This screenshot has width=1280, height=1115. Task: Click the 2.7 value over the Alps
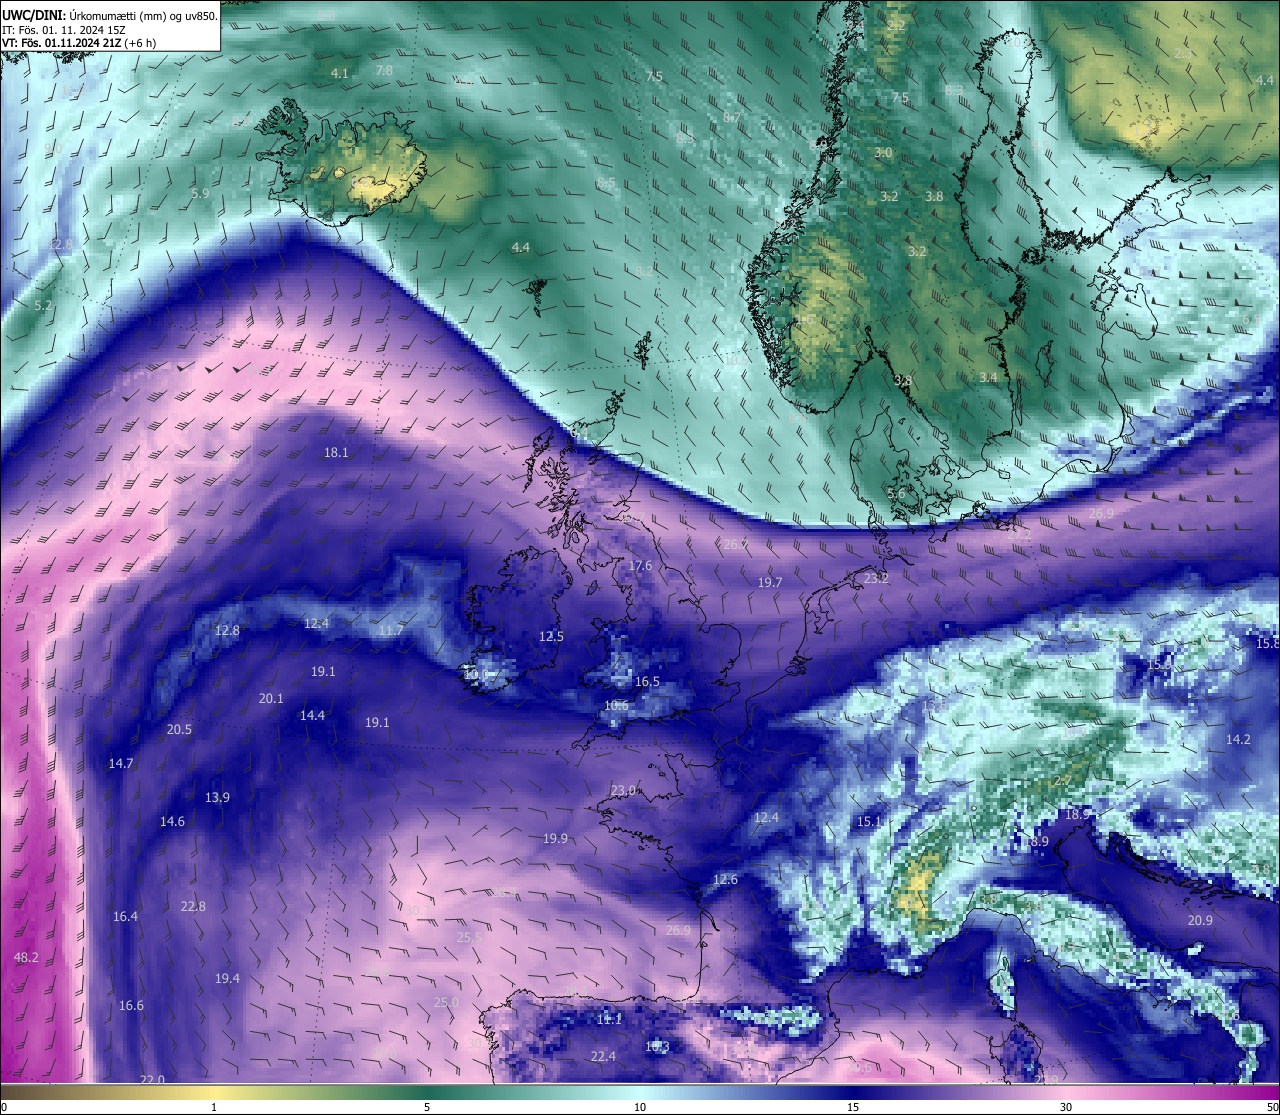tap(1063, 781)
